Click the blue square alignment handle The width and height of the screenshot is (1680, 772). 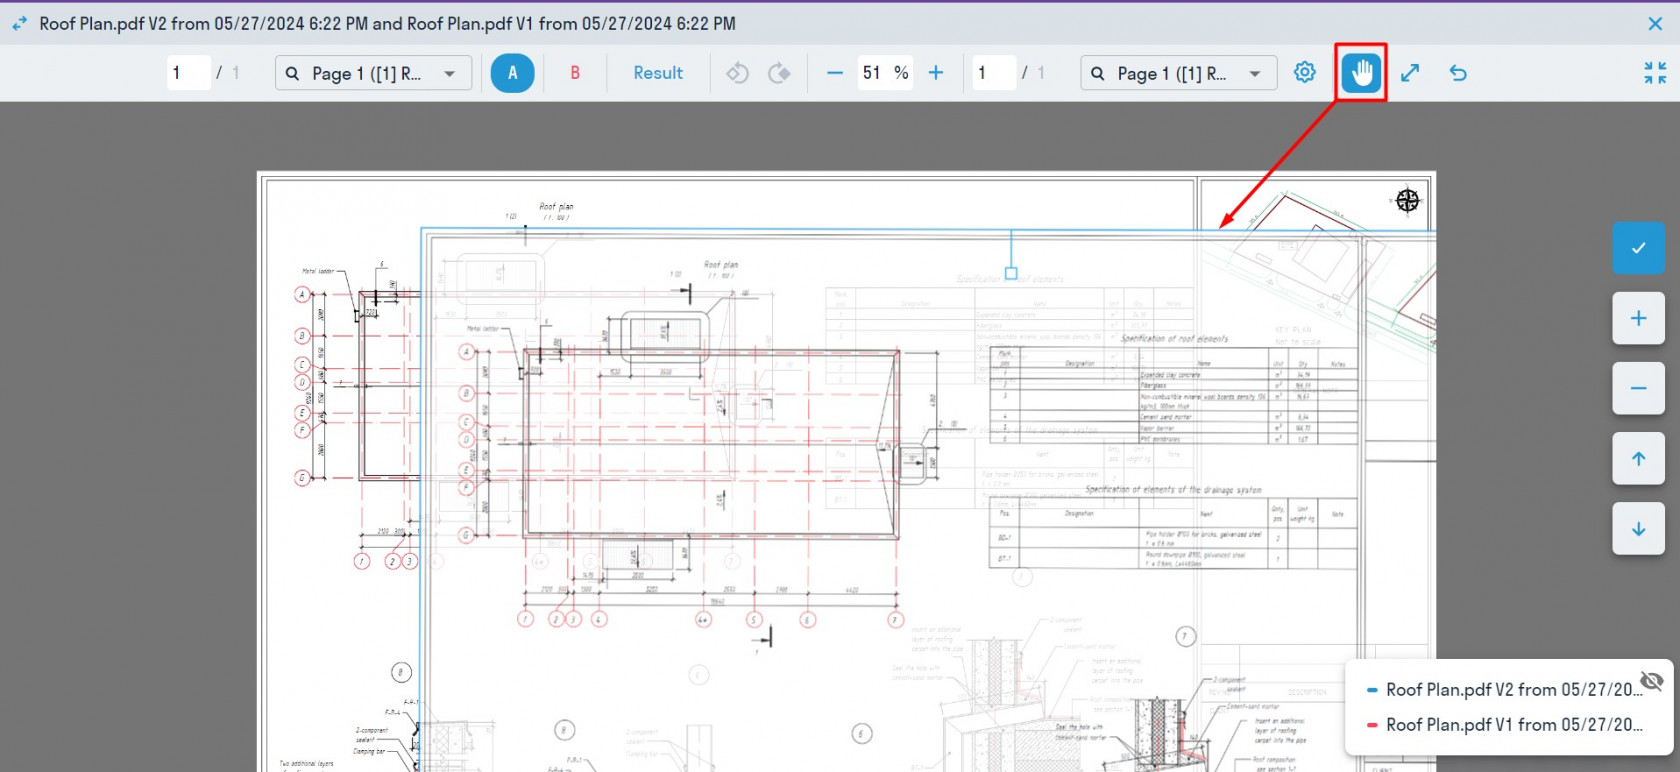click(x=1011, y=273)
